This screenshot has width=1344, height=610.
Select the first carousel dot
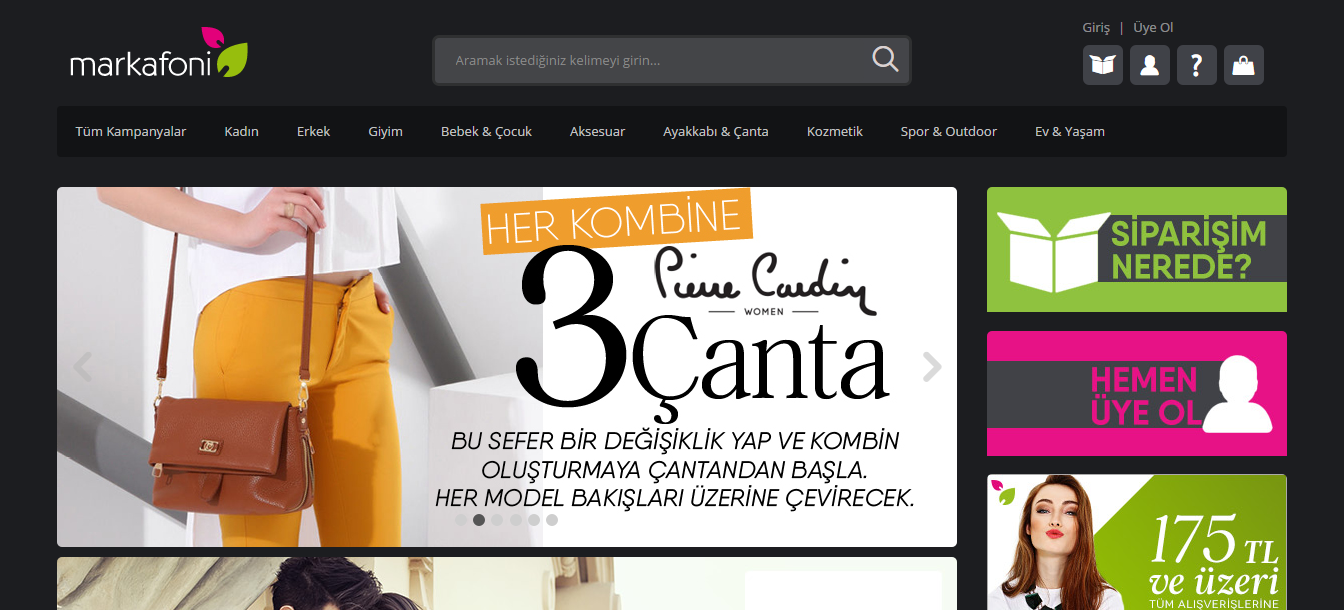461,520
